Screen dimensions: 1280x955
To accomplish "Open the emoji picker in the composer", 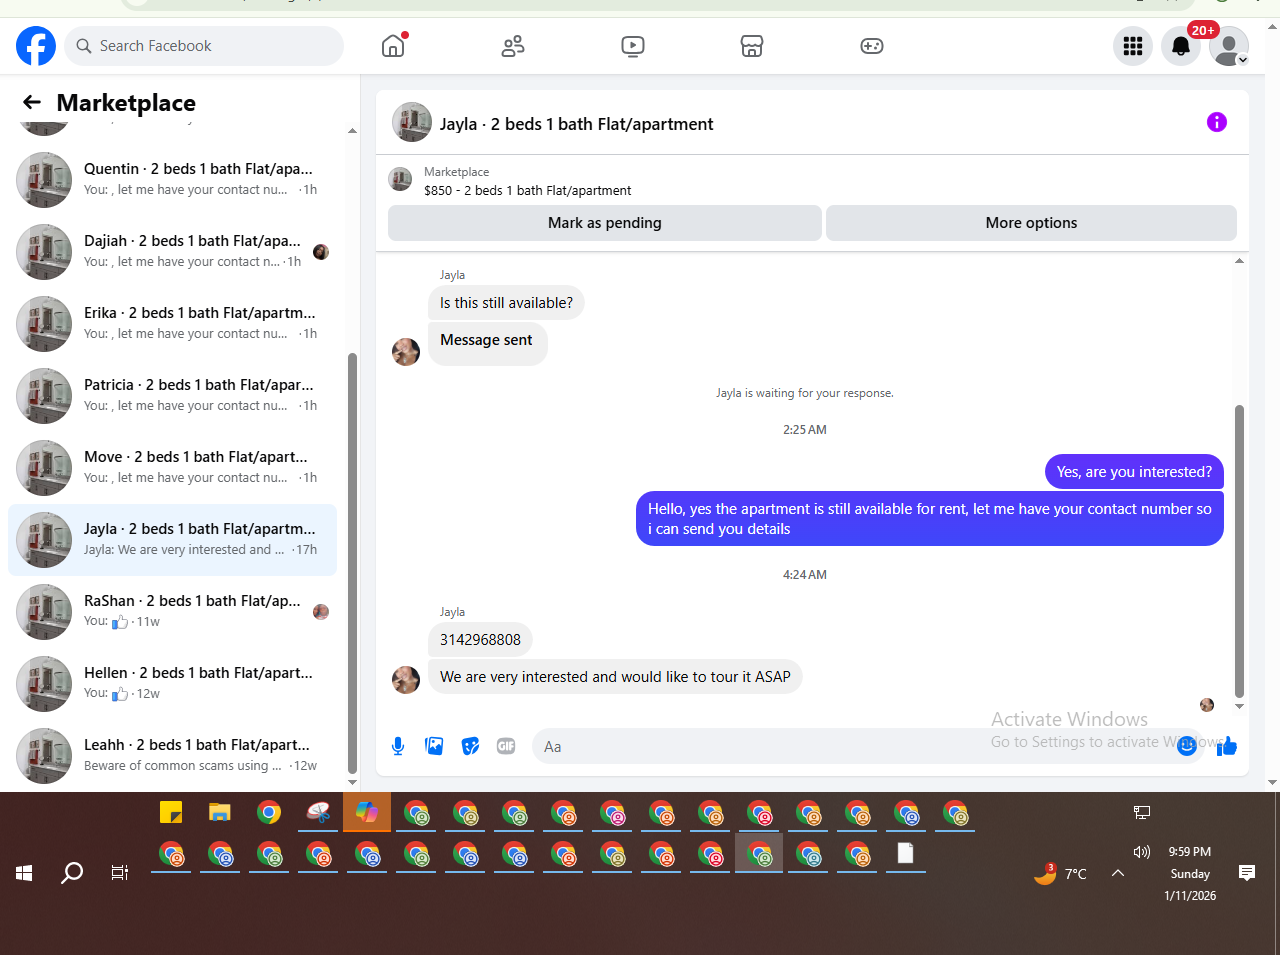I will 1186,746.
